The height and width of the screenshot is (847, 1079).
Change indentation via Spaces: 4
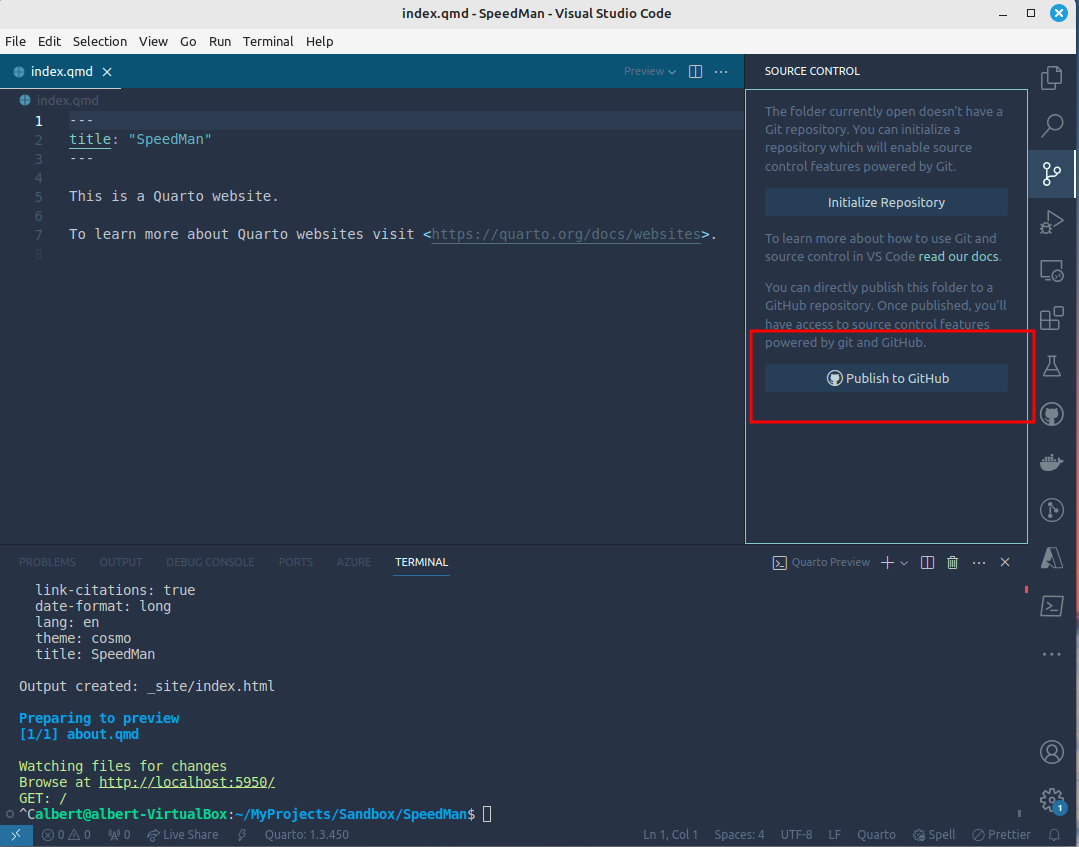point(739,835)
